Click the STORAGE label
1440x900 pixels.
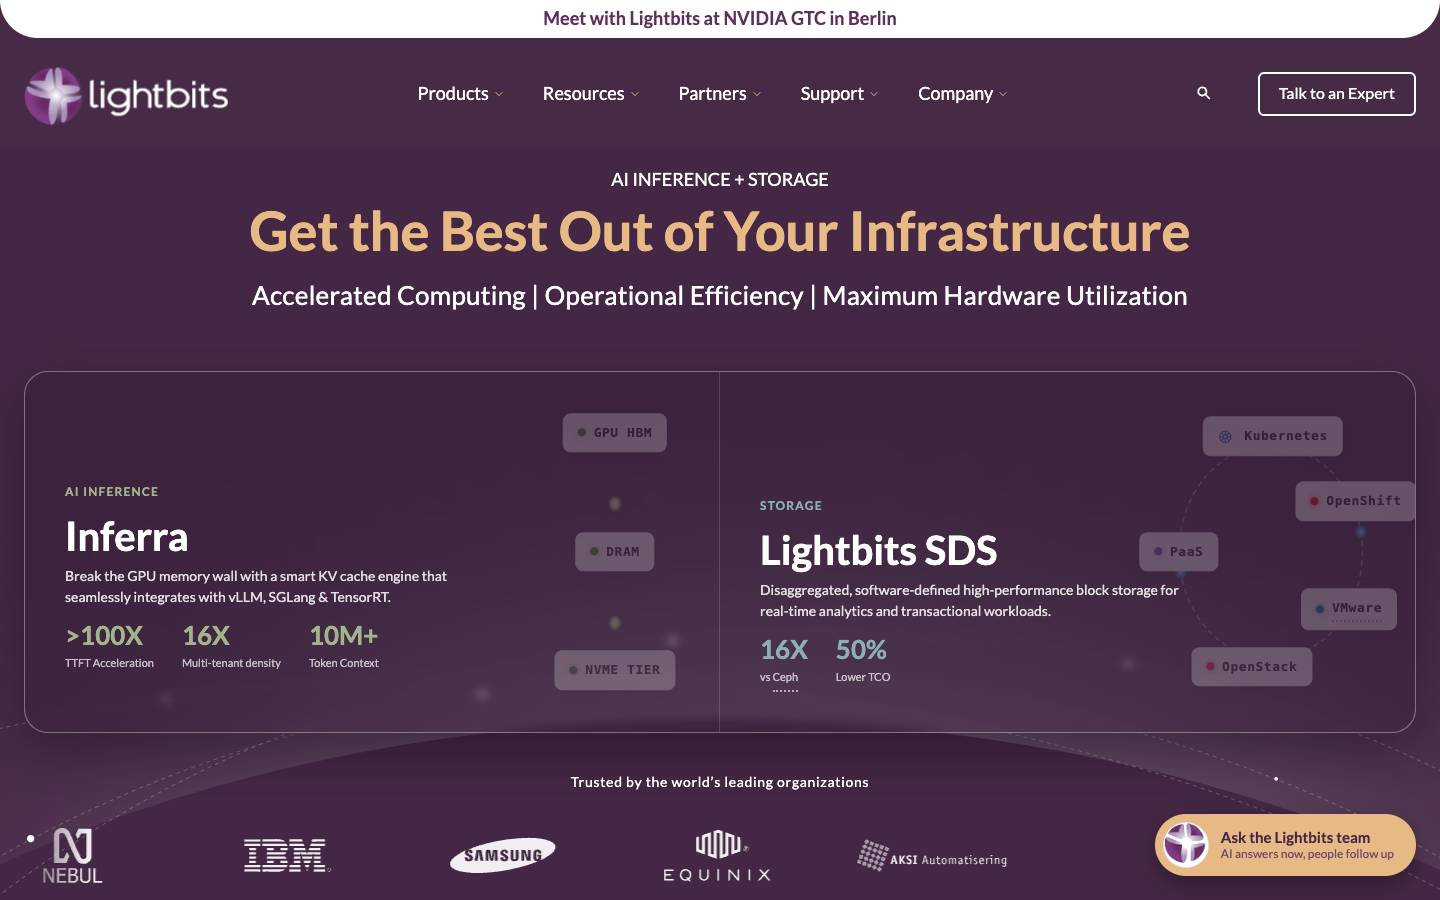click(x=791, y=506)
